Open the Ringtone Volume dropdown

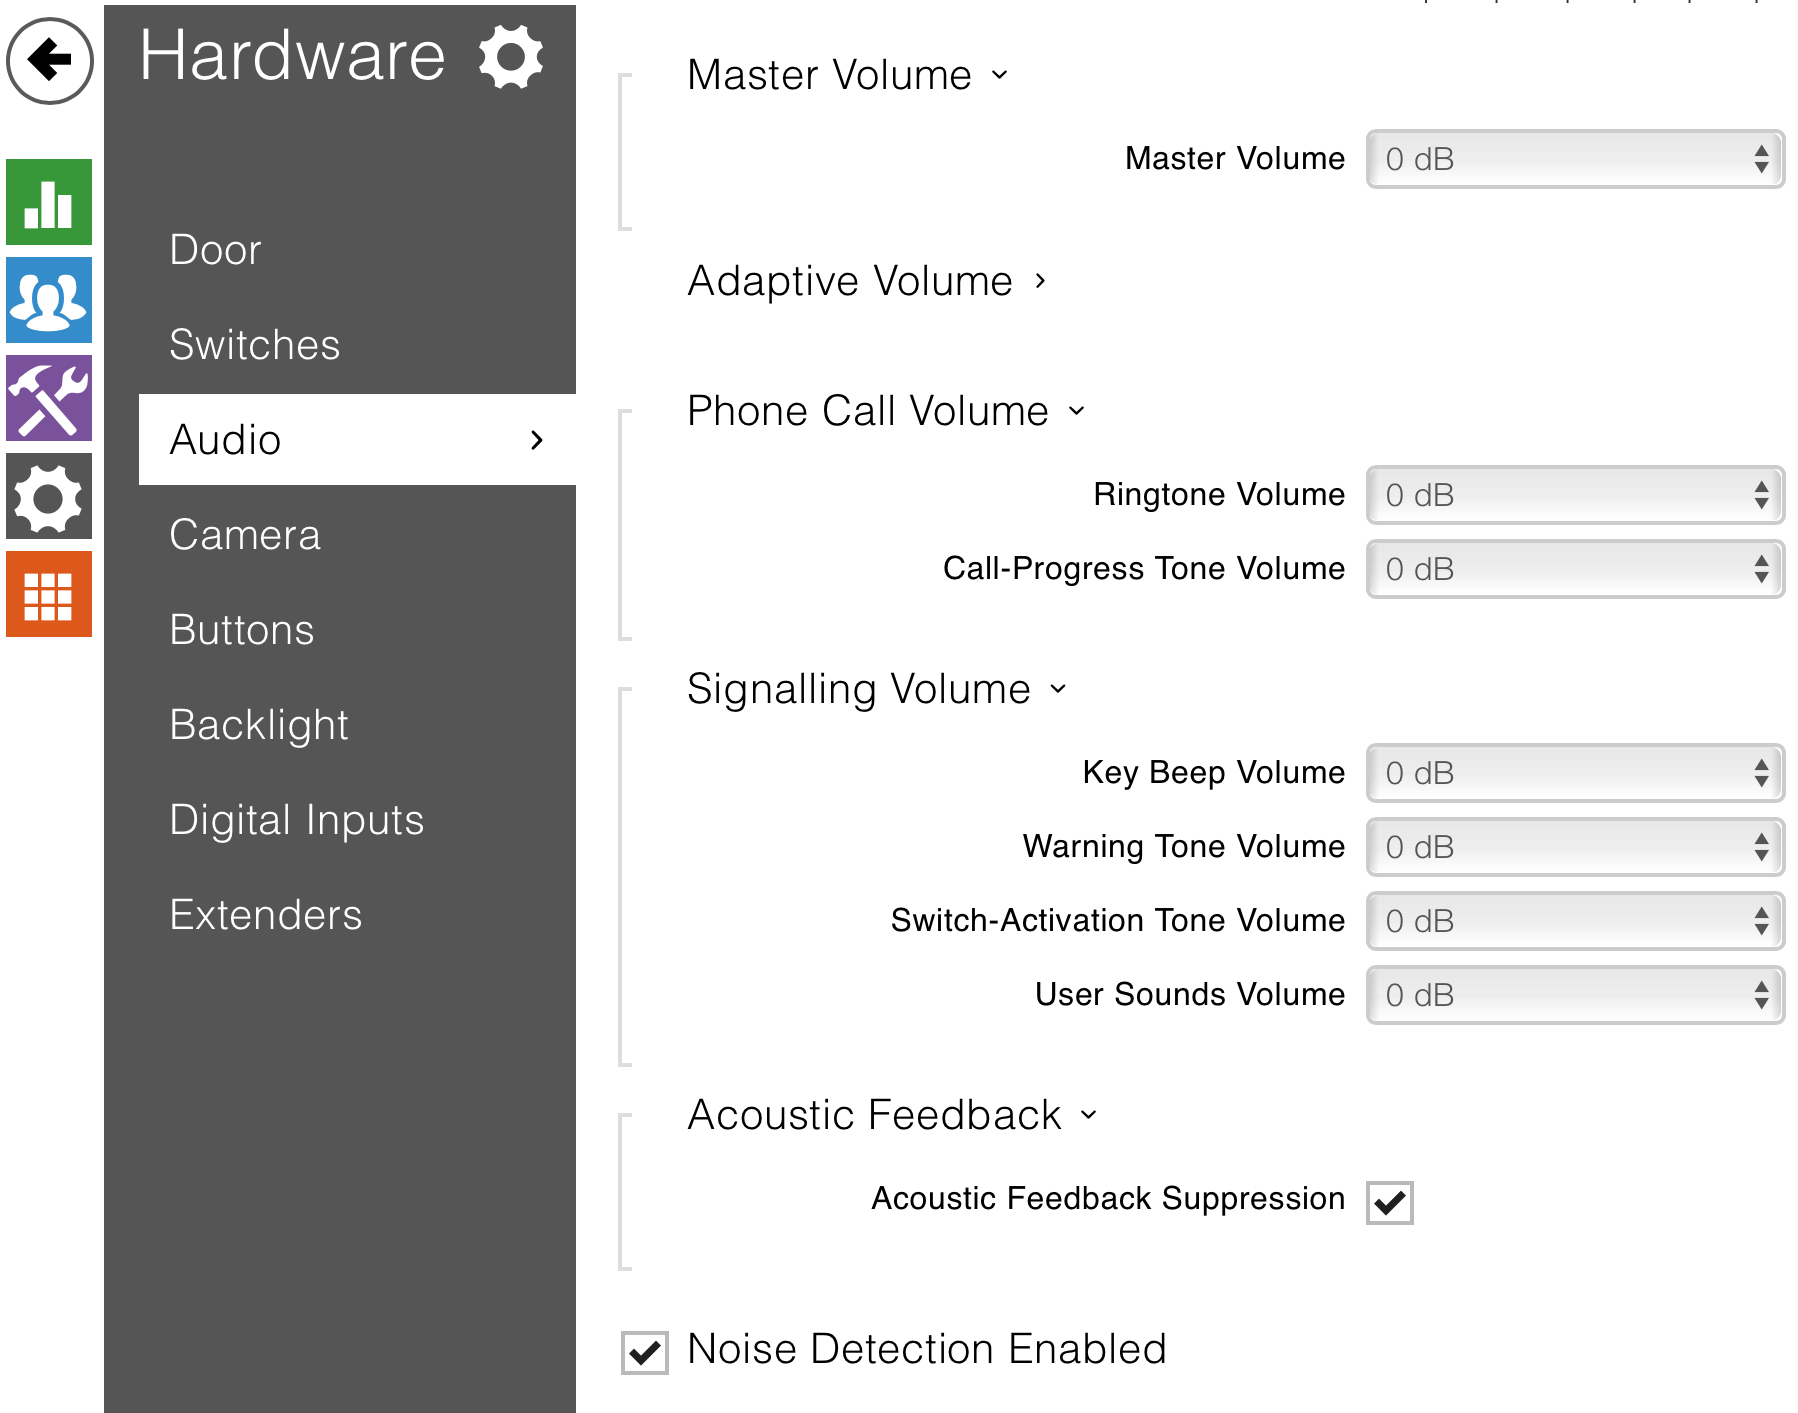pos(1574,495)
